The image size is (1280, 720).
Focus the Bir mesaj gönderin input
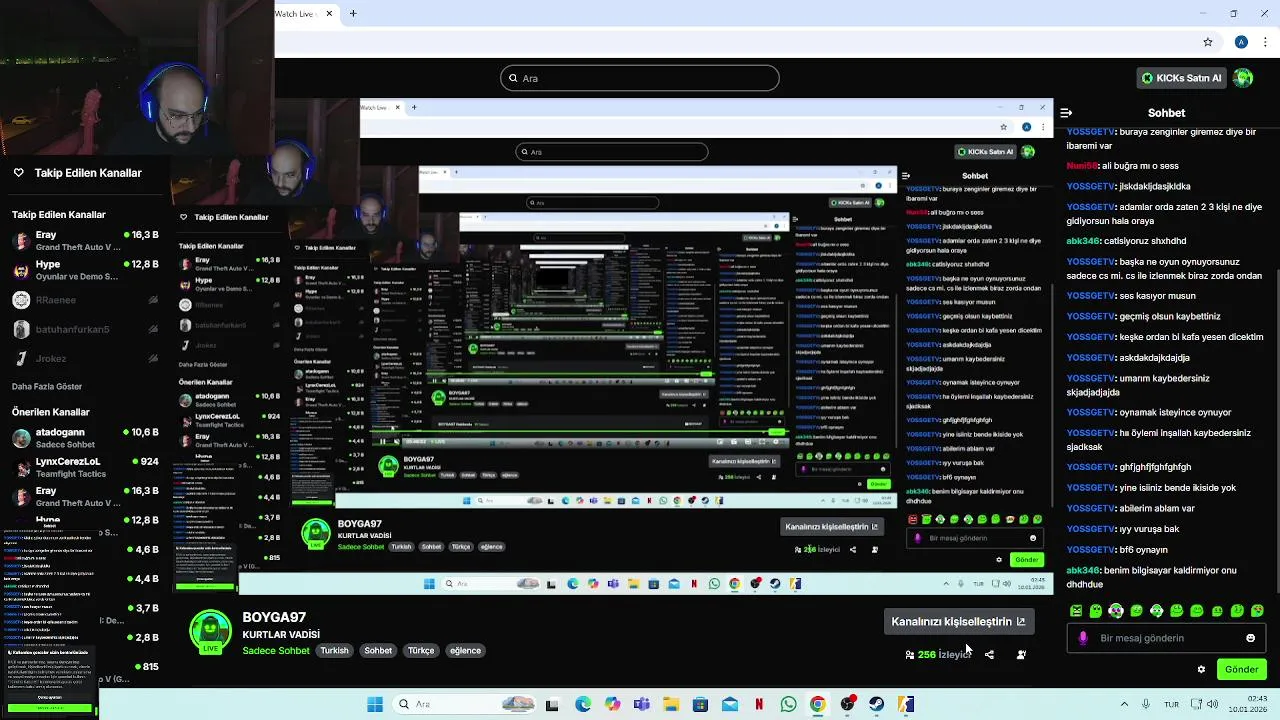tap(1165, 638)
